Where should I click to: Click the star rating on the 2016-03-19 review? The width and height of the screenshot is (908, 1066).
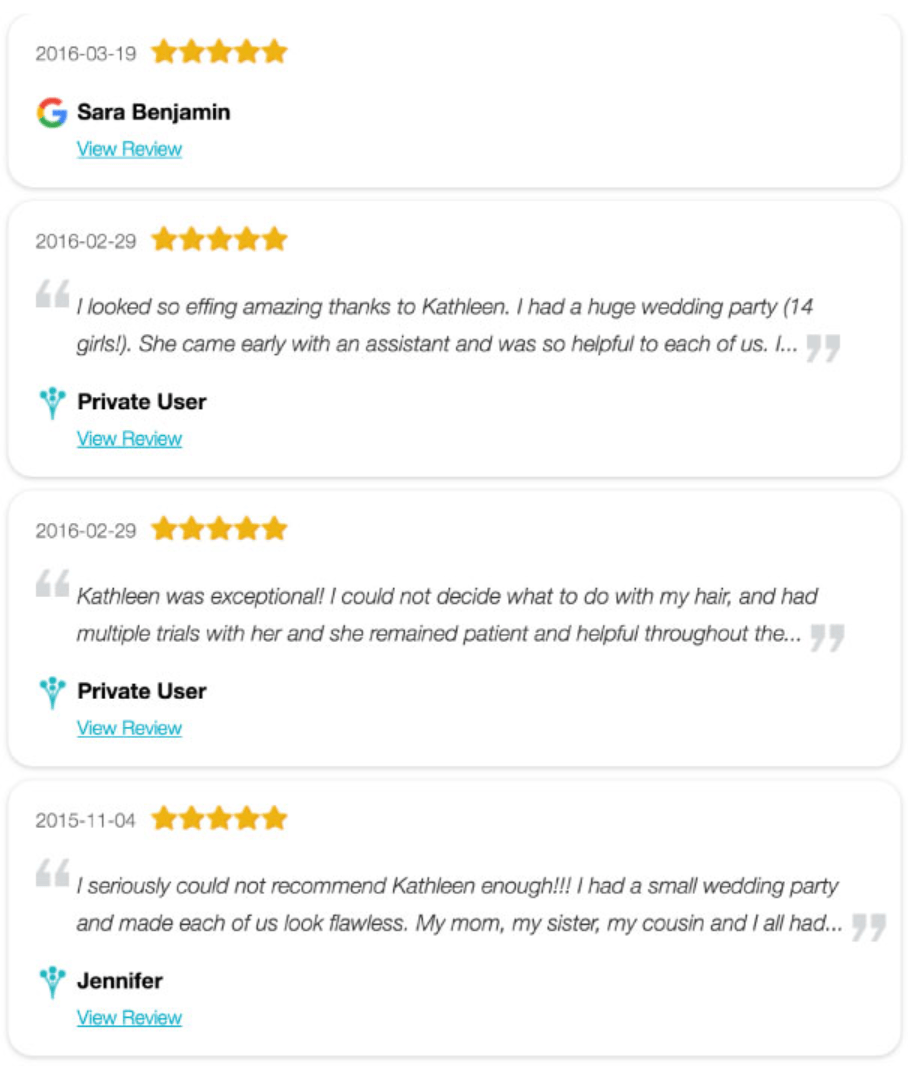tap(219, 52)
